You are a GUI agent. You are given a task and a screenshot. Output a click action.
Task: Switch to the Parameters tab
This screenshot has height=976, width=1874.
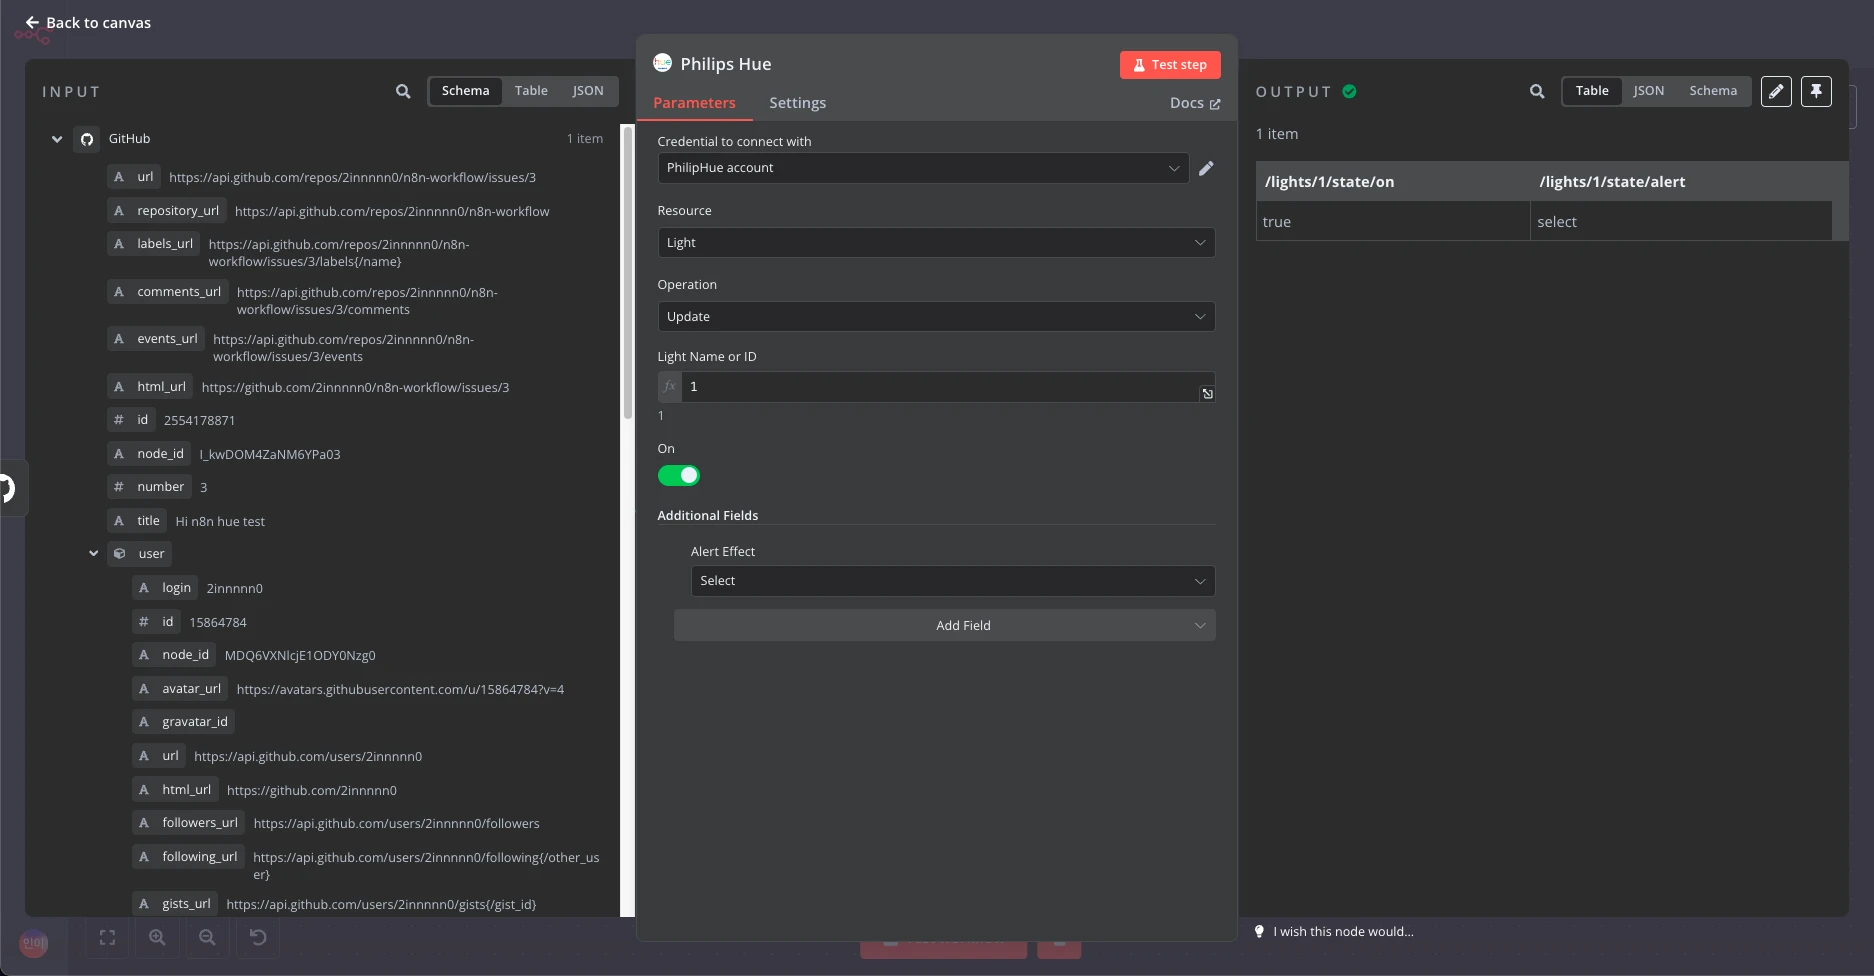pos(694,103)
